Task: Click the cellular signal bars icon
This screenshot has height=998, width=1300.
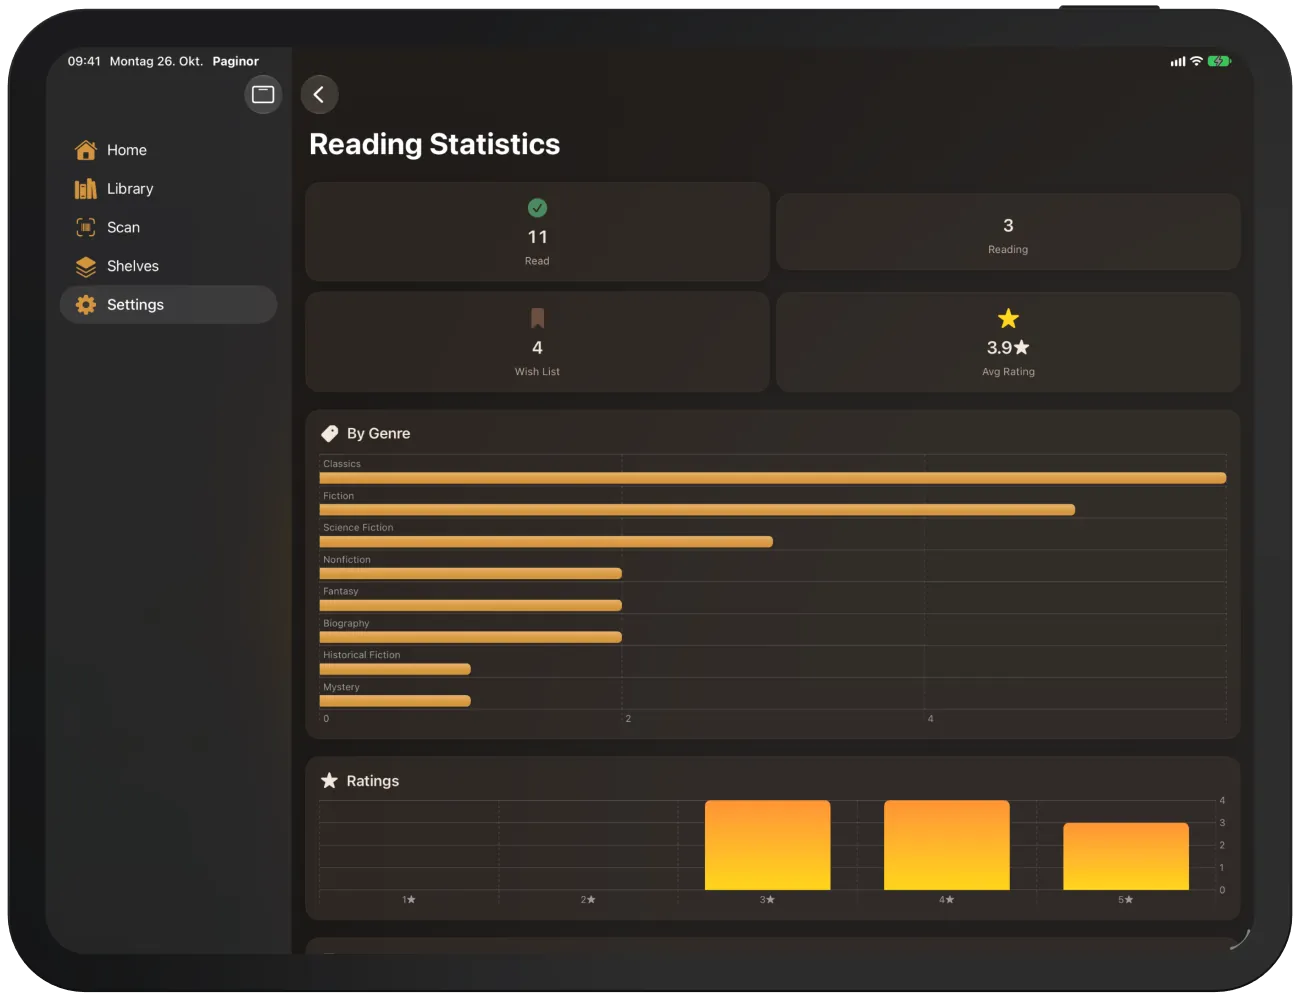Action: (x=1178, y=62)
